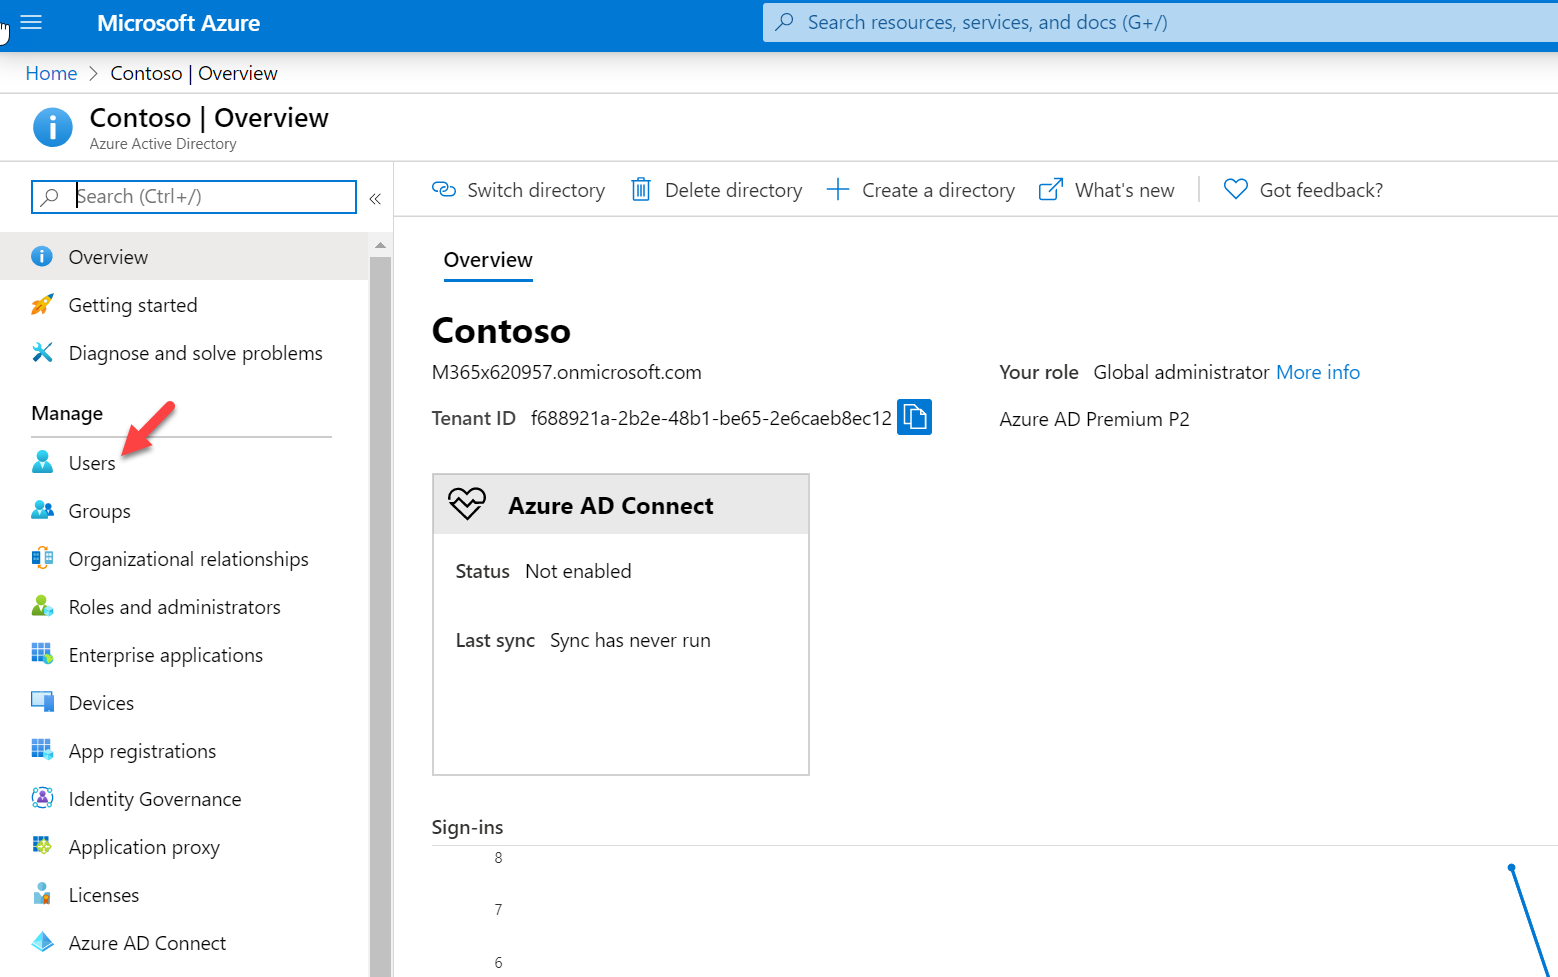Screen dimensions: 1558x977
Task: Click the Got feedback heart icon
Action: click(1236, 189)
